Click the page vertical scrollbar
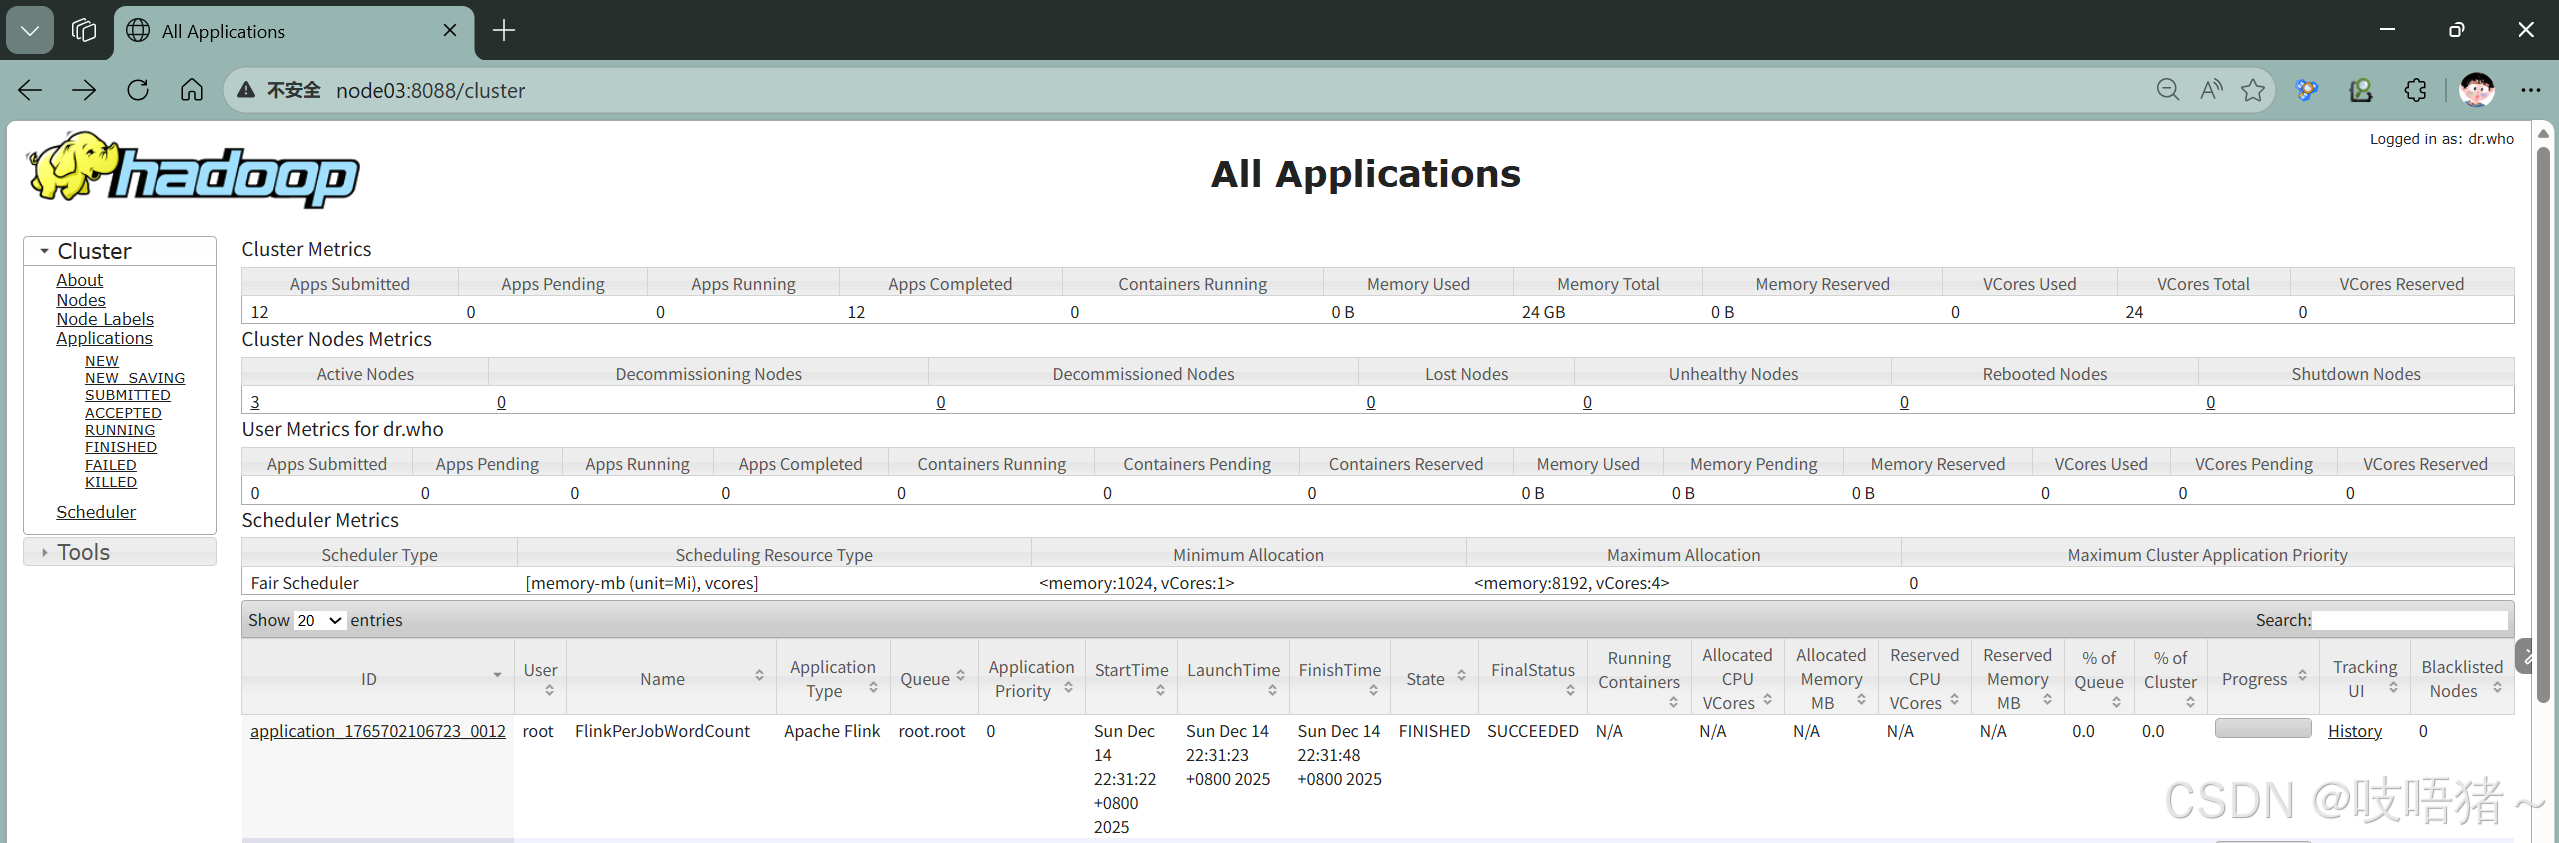The width and height of the screenshot is (2559, 843). click(x=2543, y=425)
